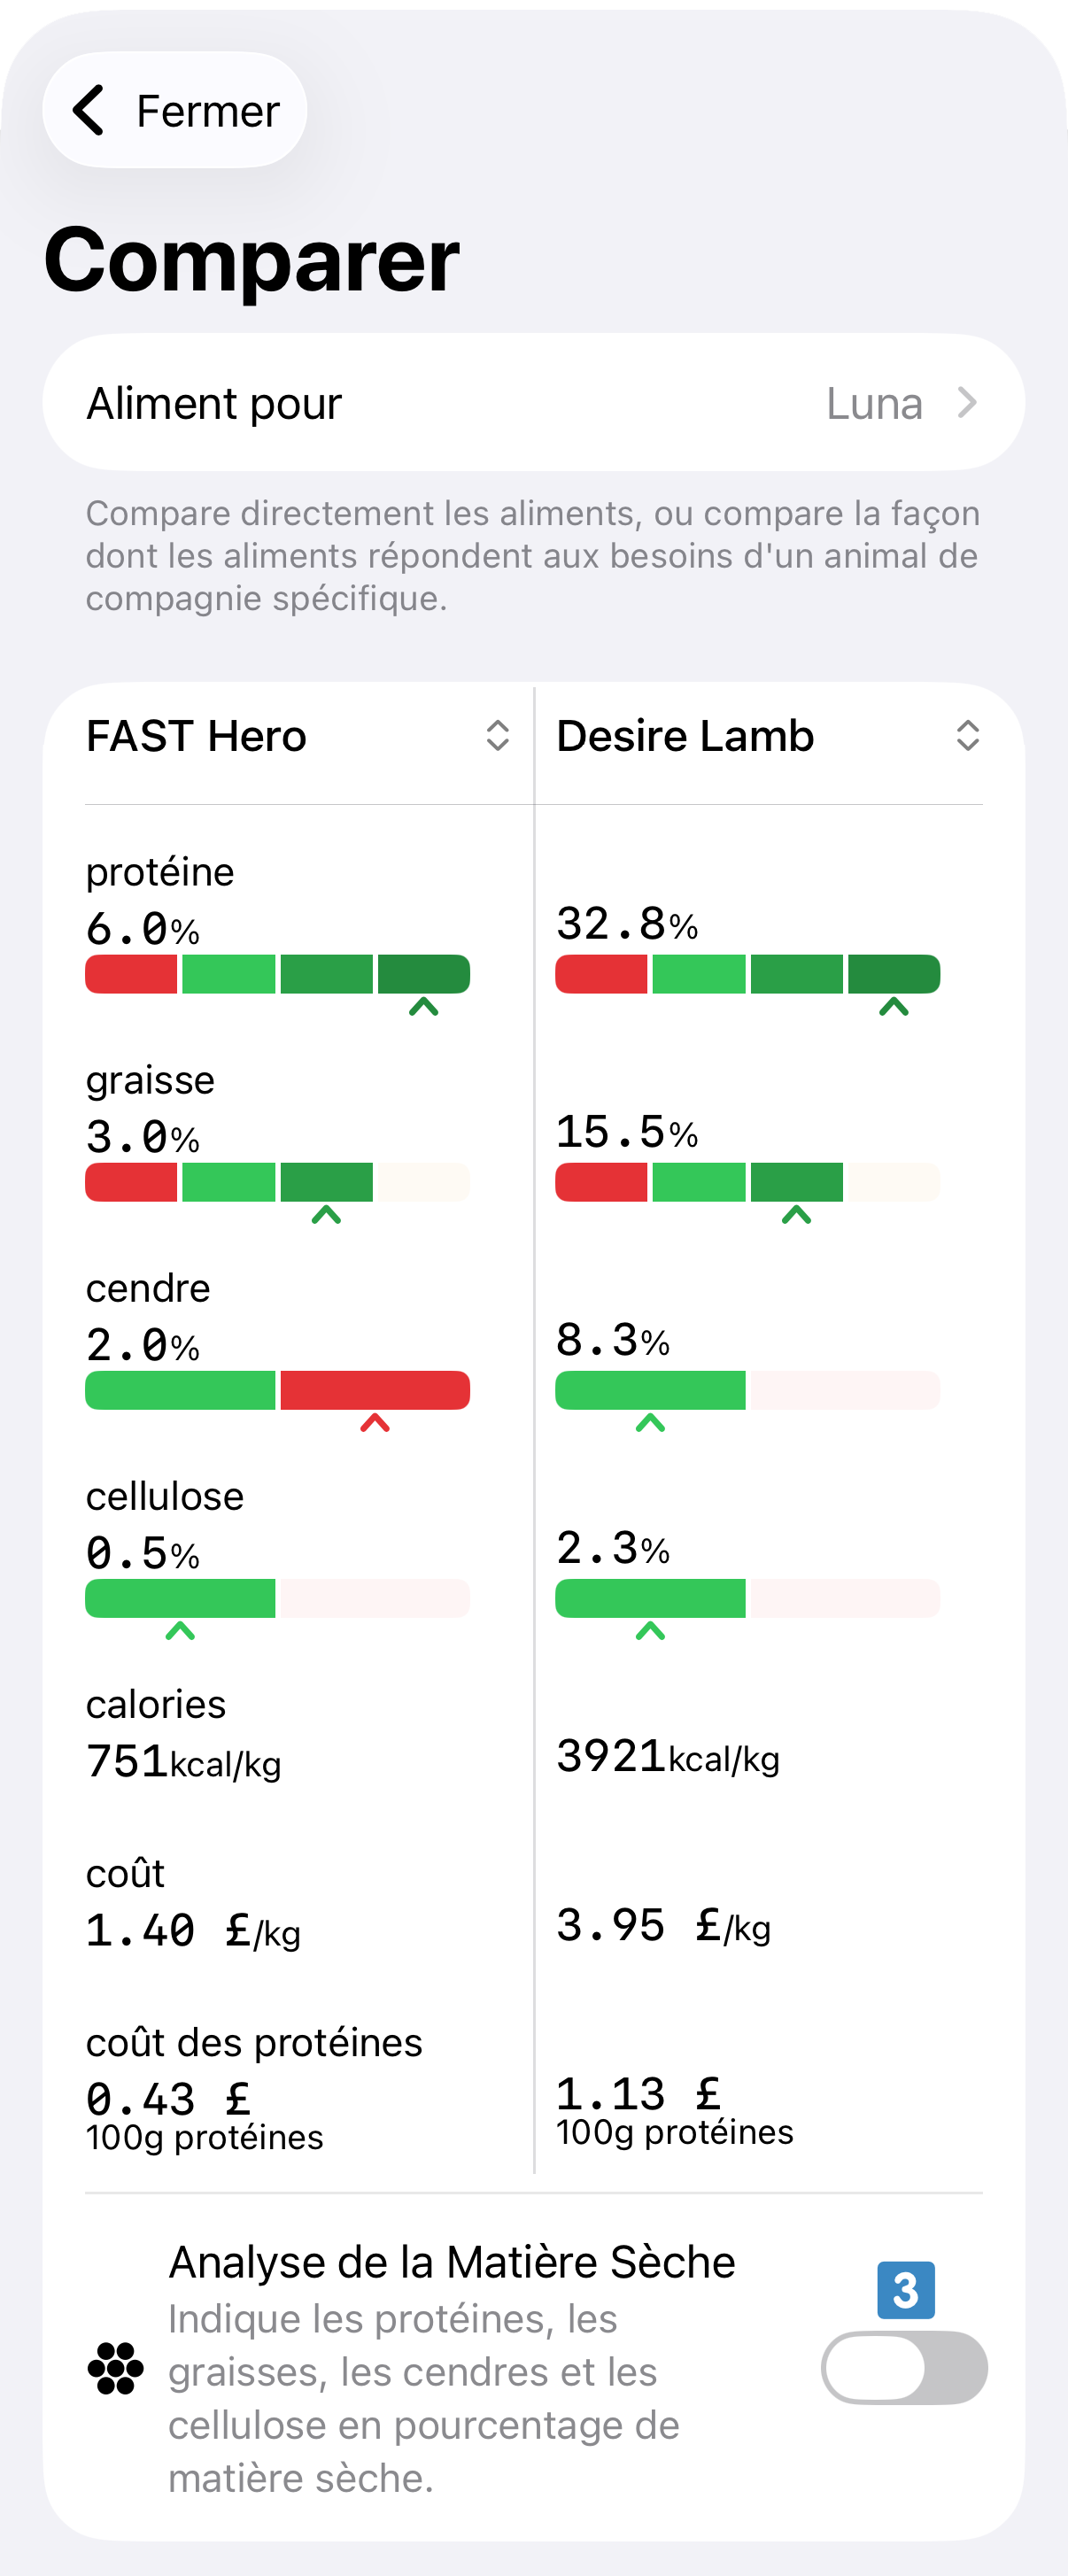Tap the red arrow under FAST Hero cendre bar
This screenshot has height=2576, width=1068.
point(375,1423)
